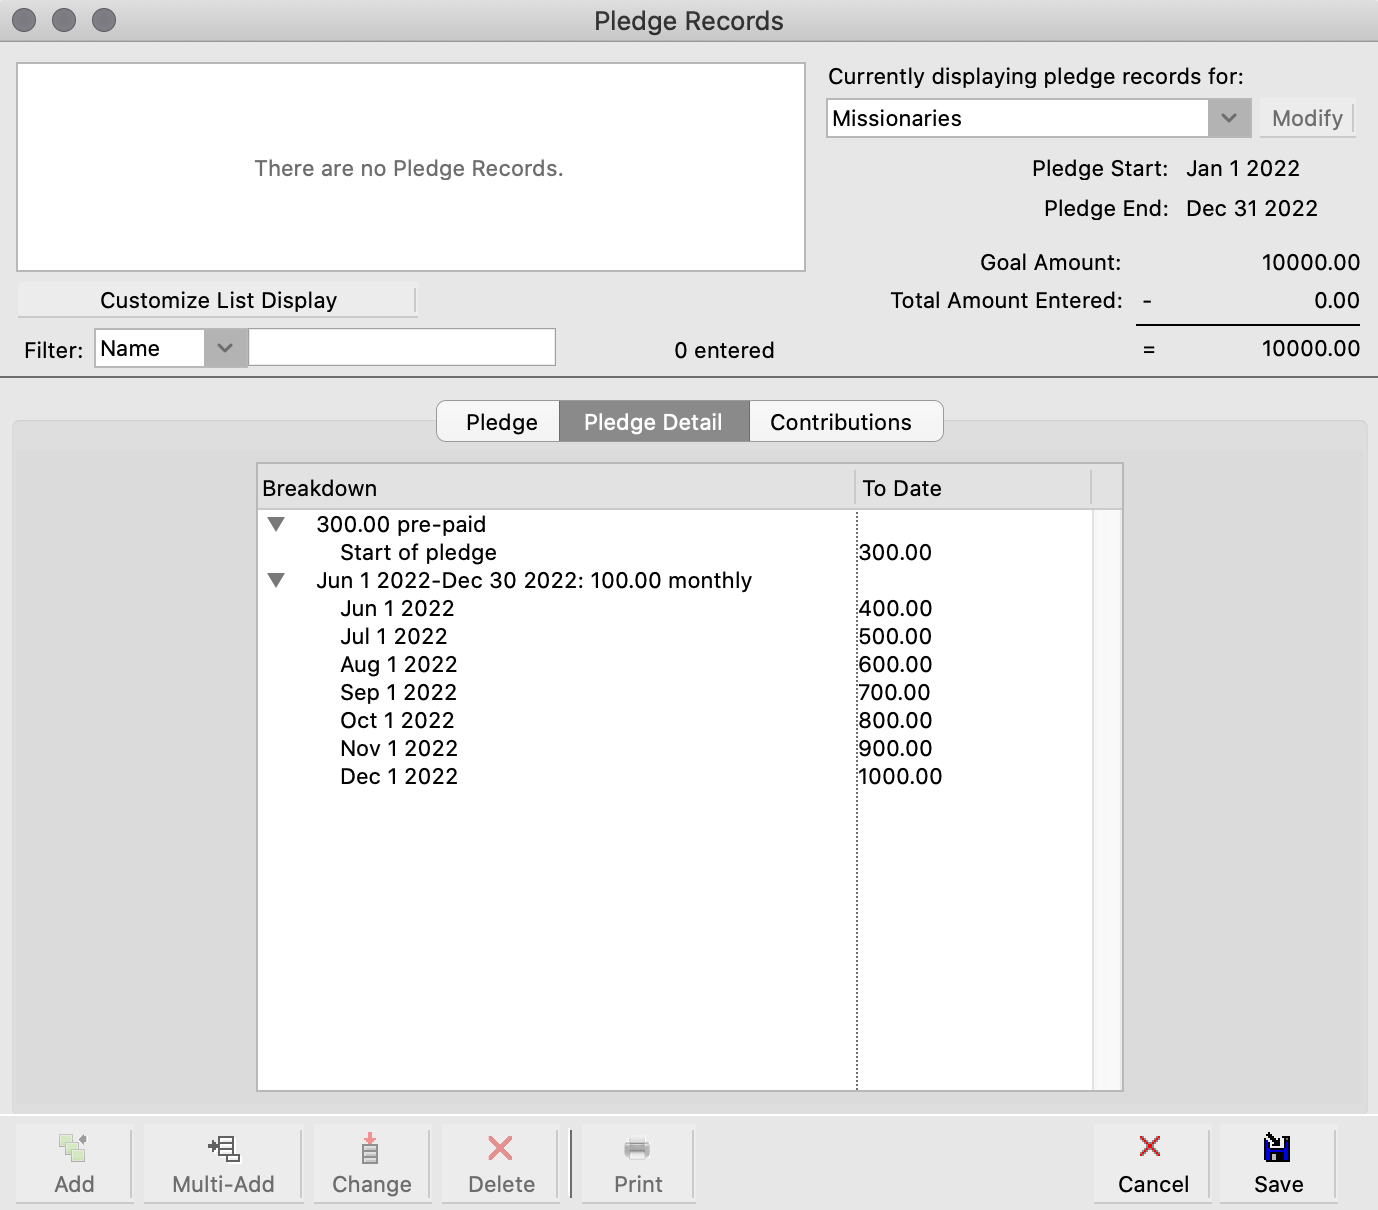Select the Pledge Detail tab
1378x1210 pixels.
(653, 422)
